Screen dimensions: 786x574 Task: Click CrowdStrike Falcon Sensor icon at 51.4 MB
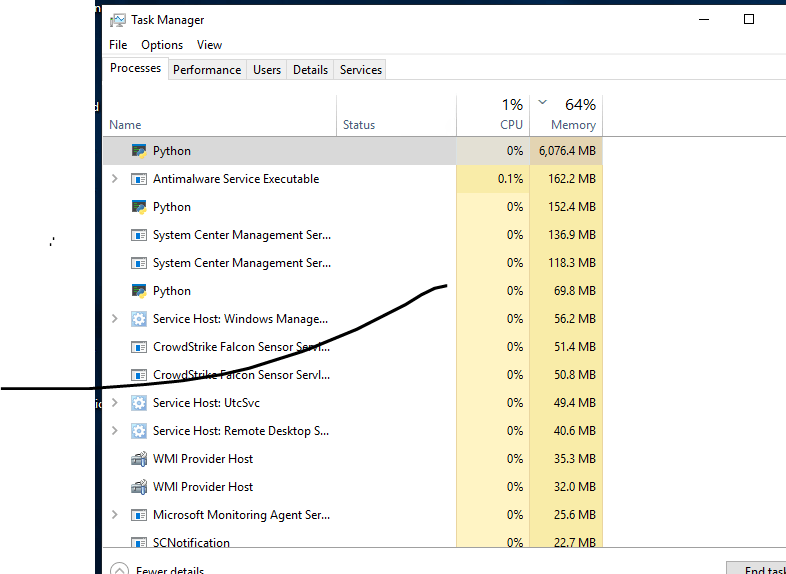[139, 347]
